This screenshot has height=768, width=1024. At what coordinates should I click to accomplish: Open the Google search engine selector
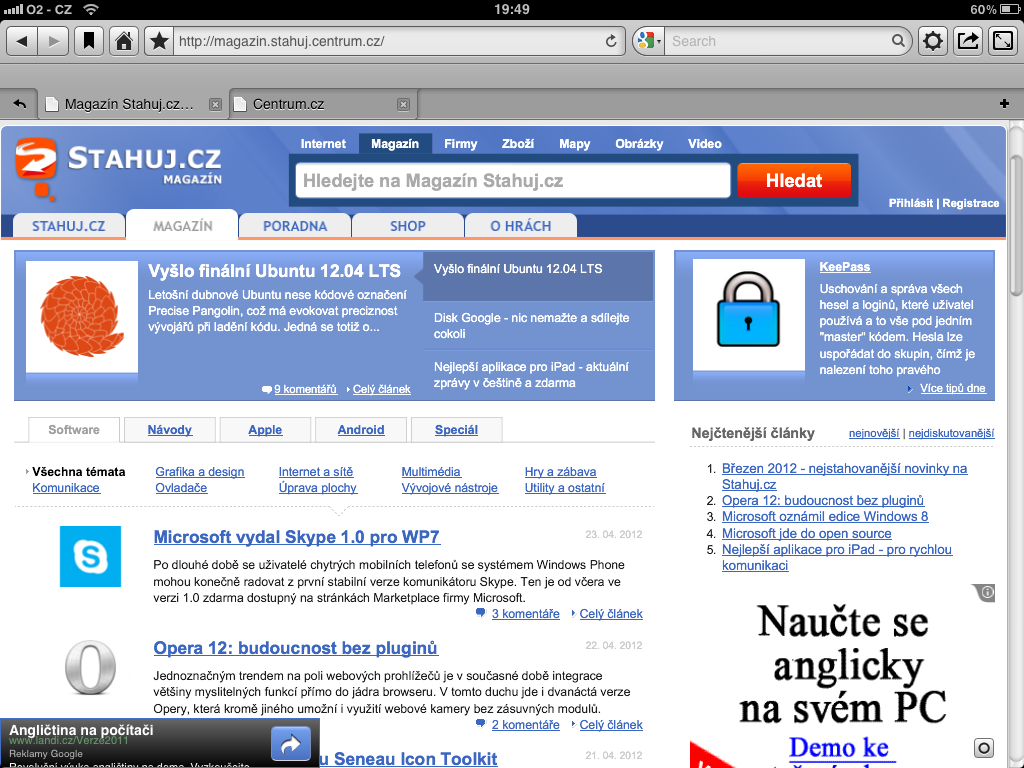click(648, 41)
